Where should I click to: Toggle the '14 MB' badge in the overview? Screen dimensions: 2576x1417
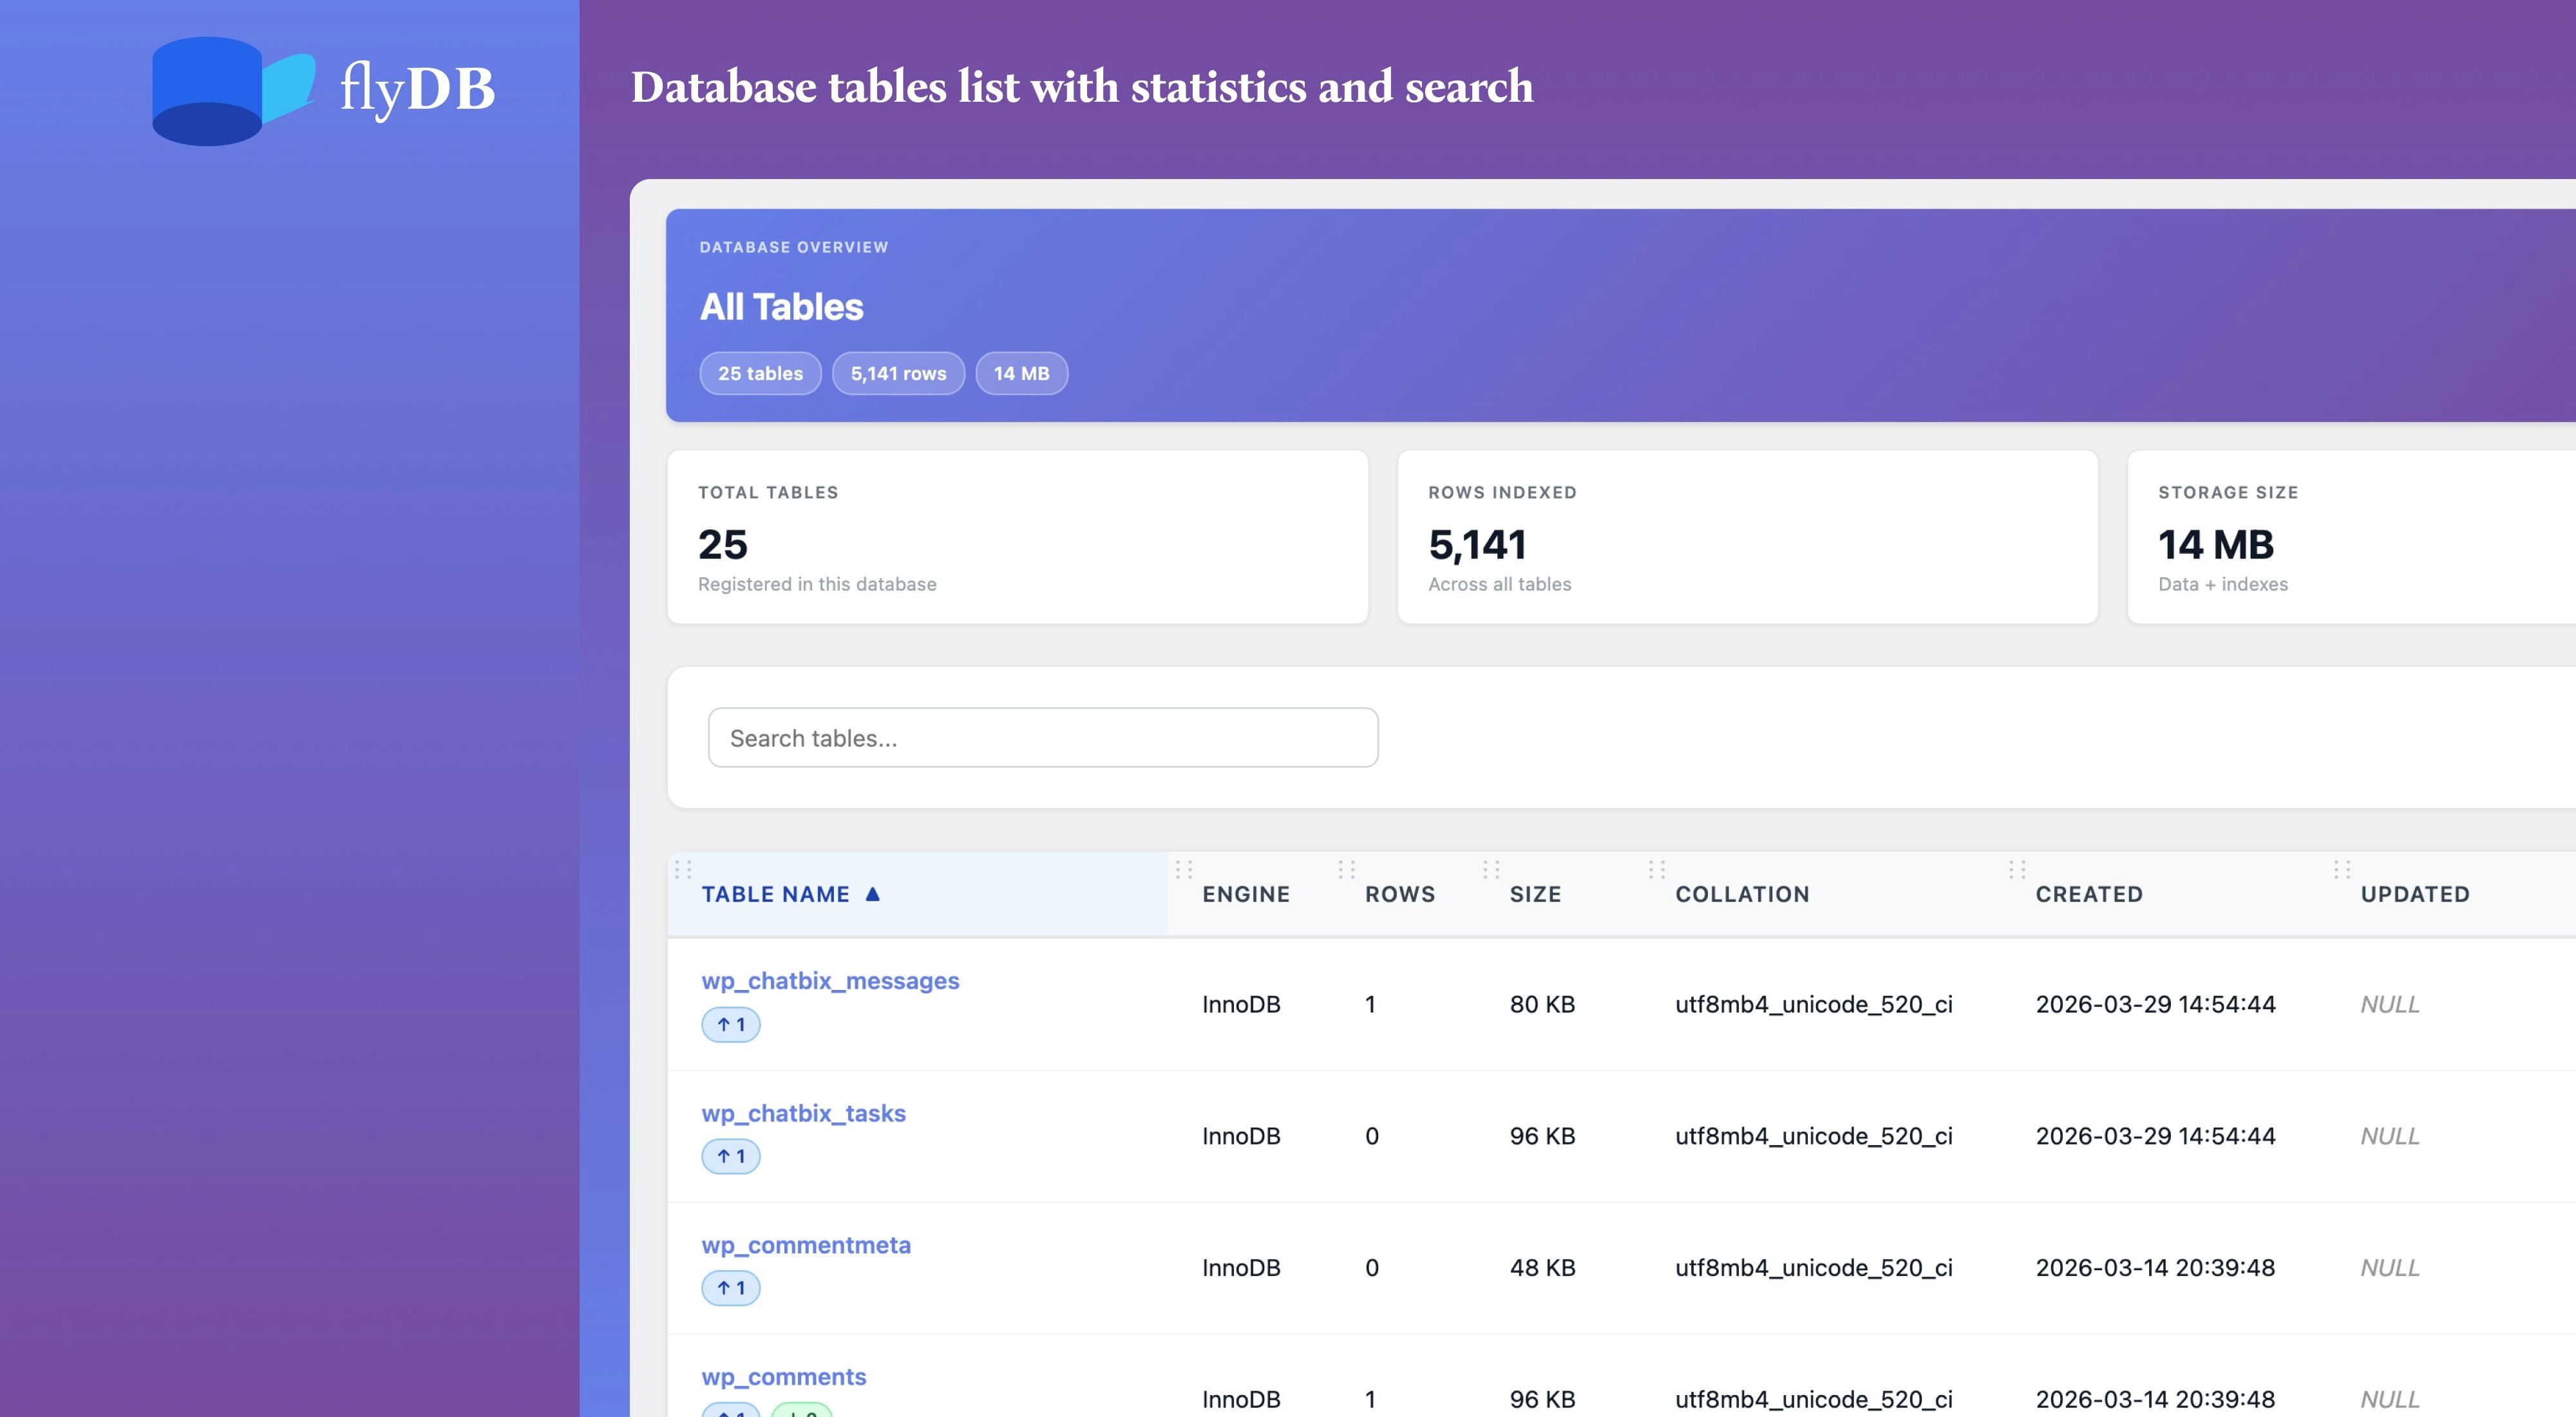point(1021,373)
